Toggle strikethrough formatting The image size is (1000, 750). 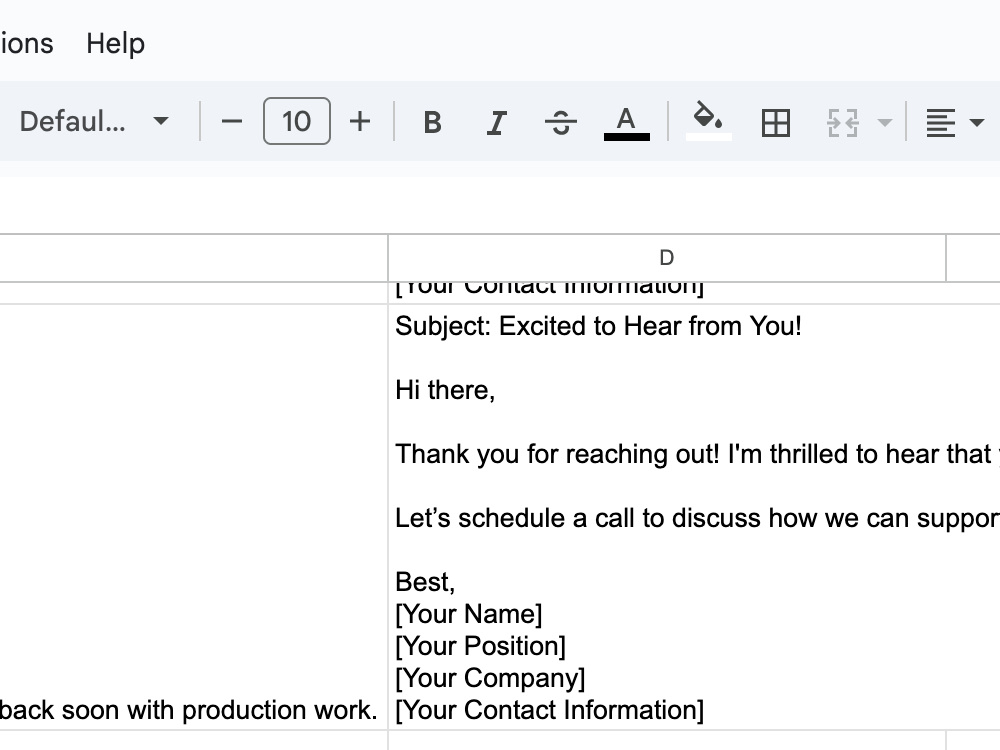[561, 121]
